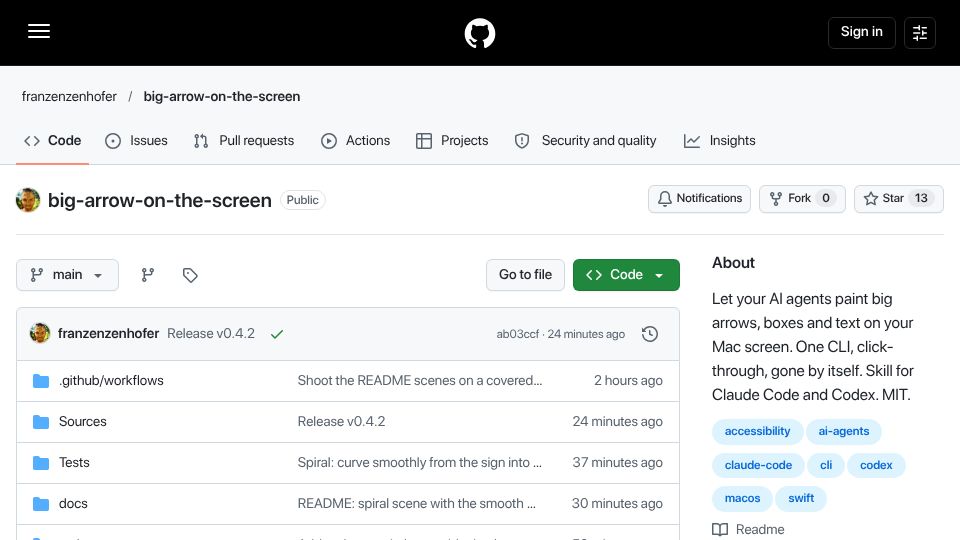Select the ai-agents topic tag
Viewport: 960px width, 540px height.
(844, 432)
